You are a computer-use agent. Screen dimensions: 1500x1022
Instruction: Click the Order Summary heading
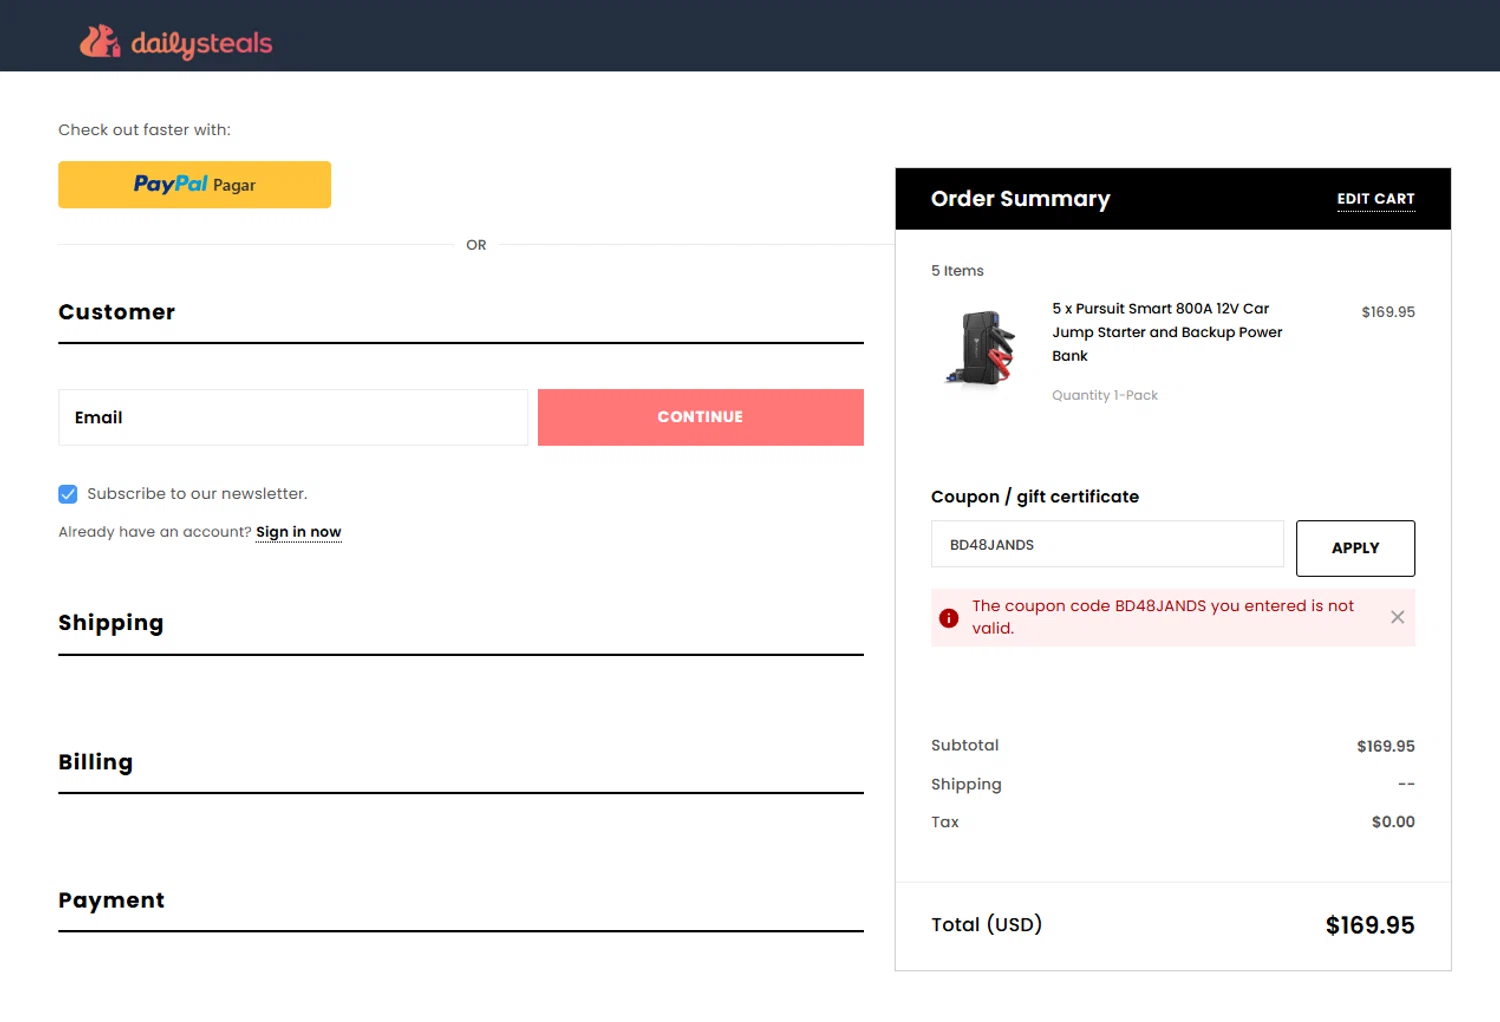(x=1020, y=199)
